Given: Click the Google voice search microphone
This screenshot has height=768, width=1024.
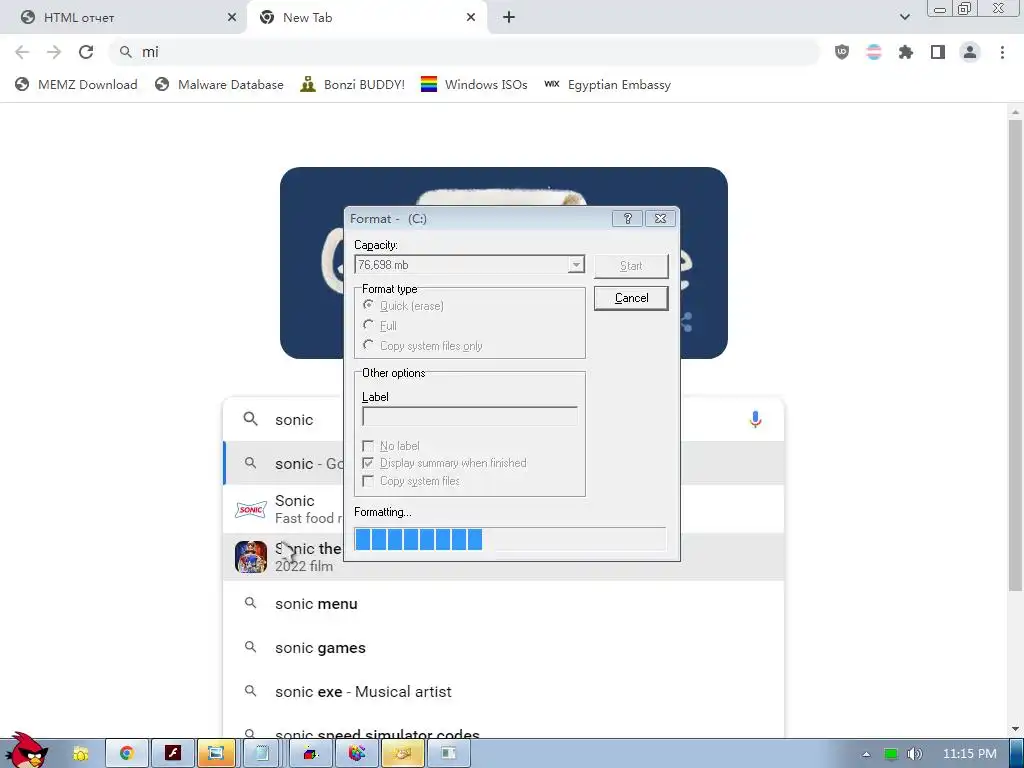Looking at the screenshot, I should coord(755,419).
